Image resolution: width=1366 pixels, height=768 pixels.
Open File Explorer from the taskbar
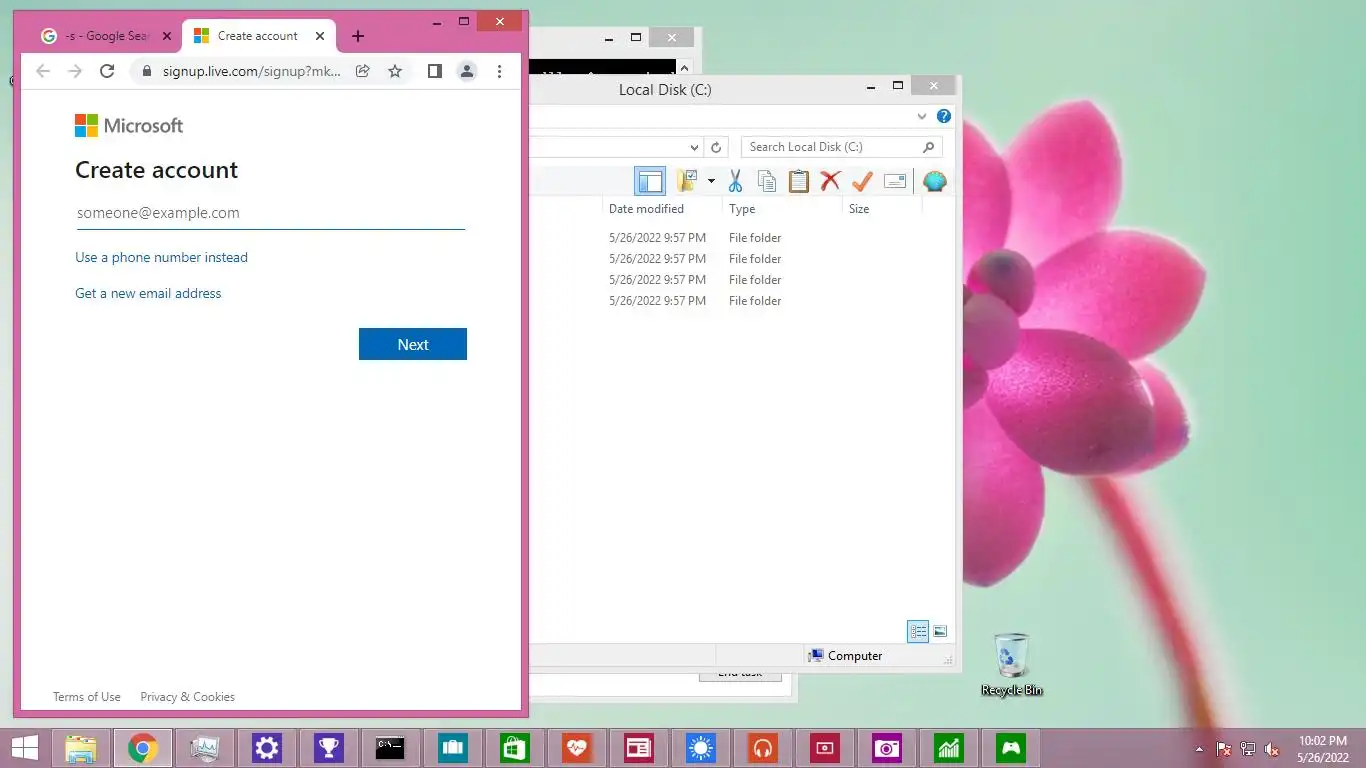click(81, 748)
